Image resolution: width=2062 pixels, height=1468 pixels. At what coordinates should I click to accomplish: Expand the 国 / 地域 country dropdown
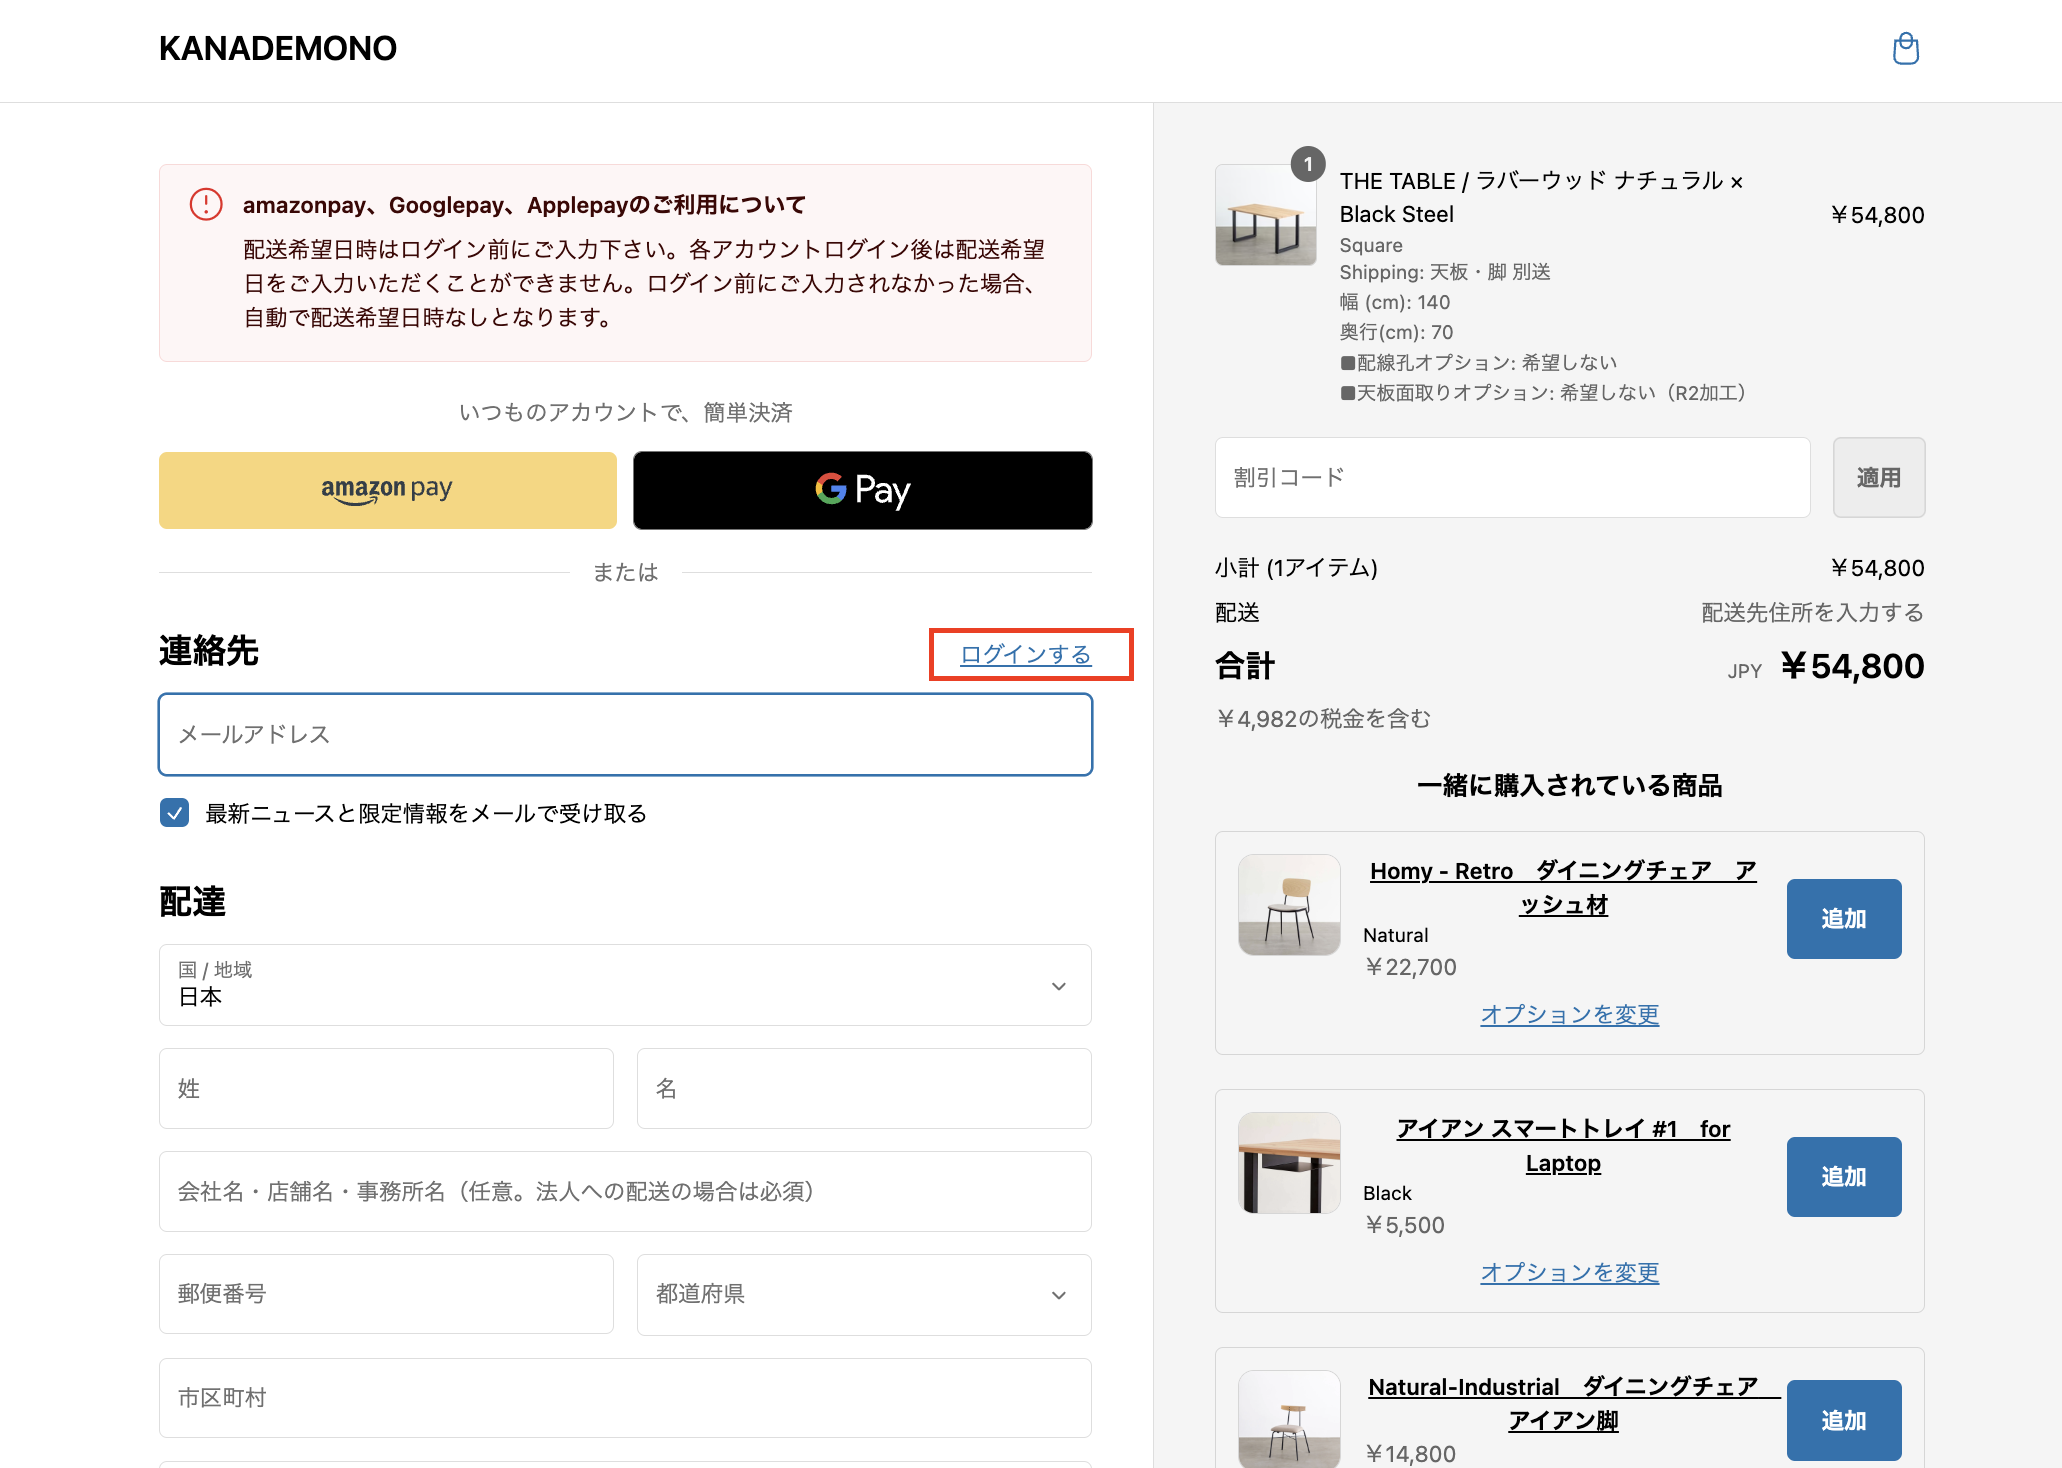[625, 985]
